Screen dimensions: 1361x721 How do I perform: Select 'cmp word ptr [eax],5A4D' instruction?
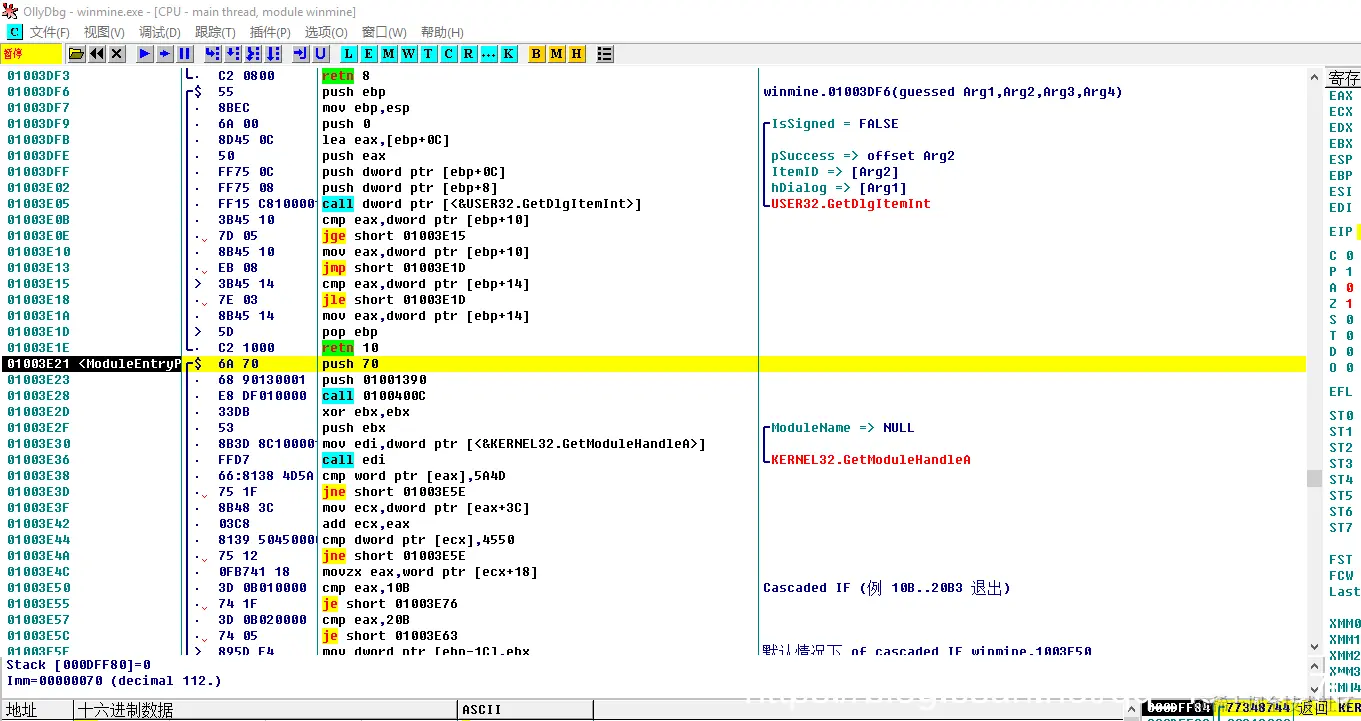[414, 476]
